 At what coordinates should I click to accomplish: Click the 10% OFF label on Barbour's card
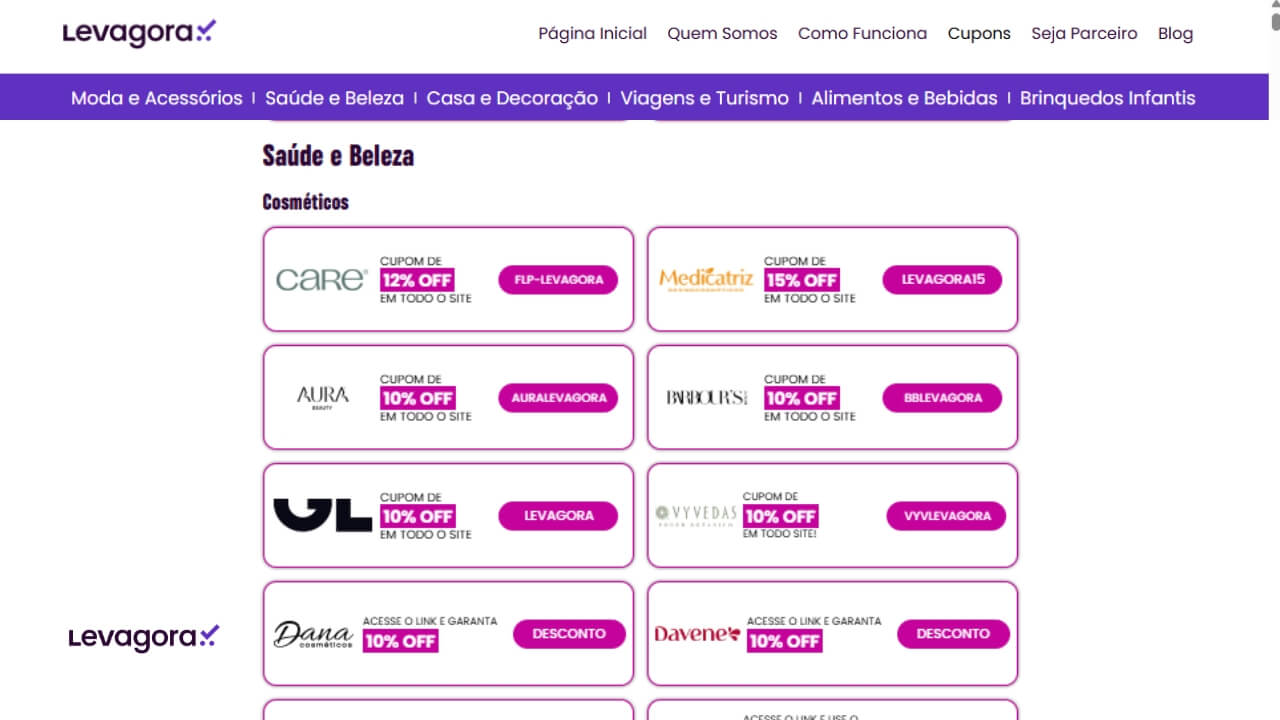801,398
